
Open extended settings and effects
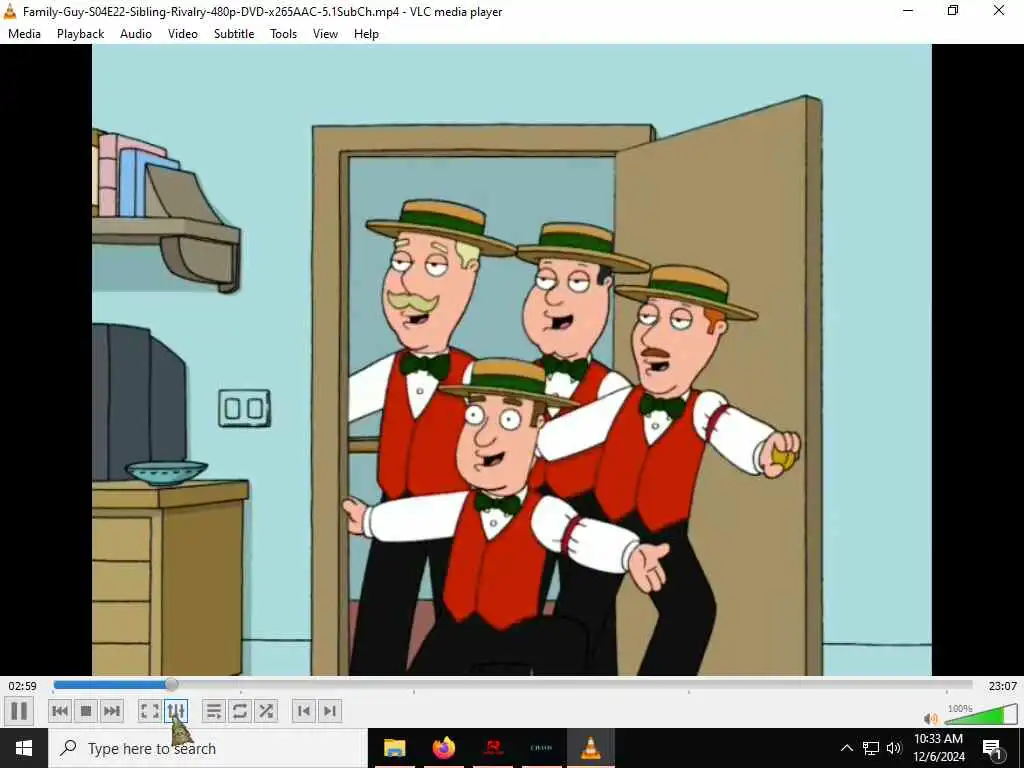[x=176, y=711]
